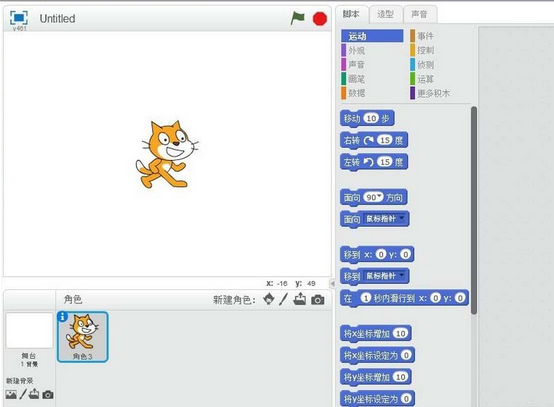Open 鼠标指针 dropdown in 面向 block
Viewport: 554px width, 407px height.
pos(385,219)
